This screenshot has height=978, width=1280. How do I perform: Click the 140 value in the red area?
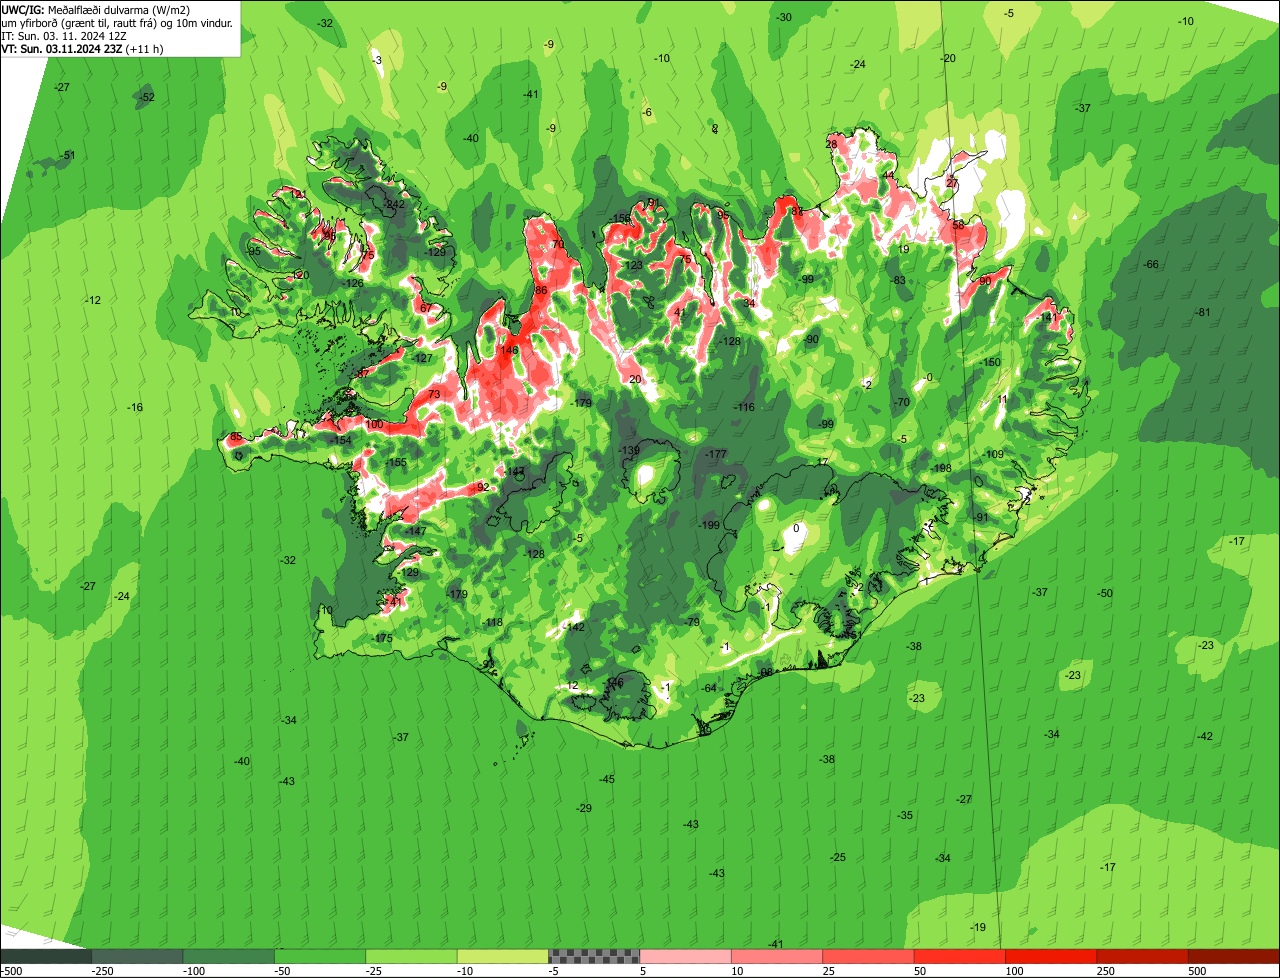click(x=510, y=350)
